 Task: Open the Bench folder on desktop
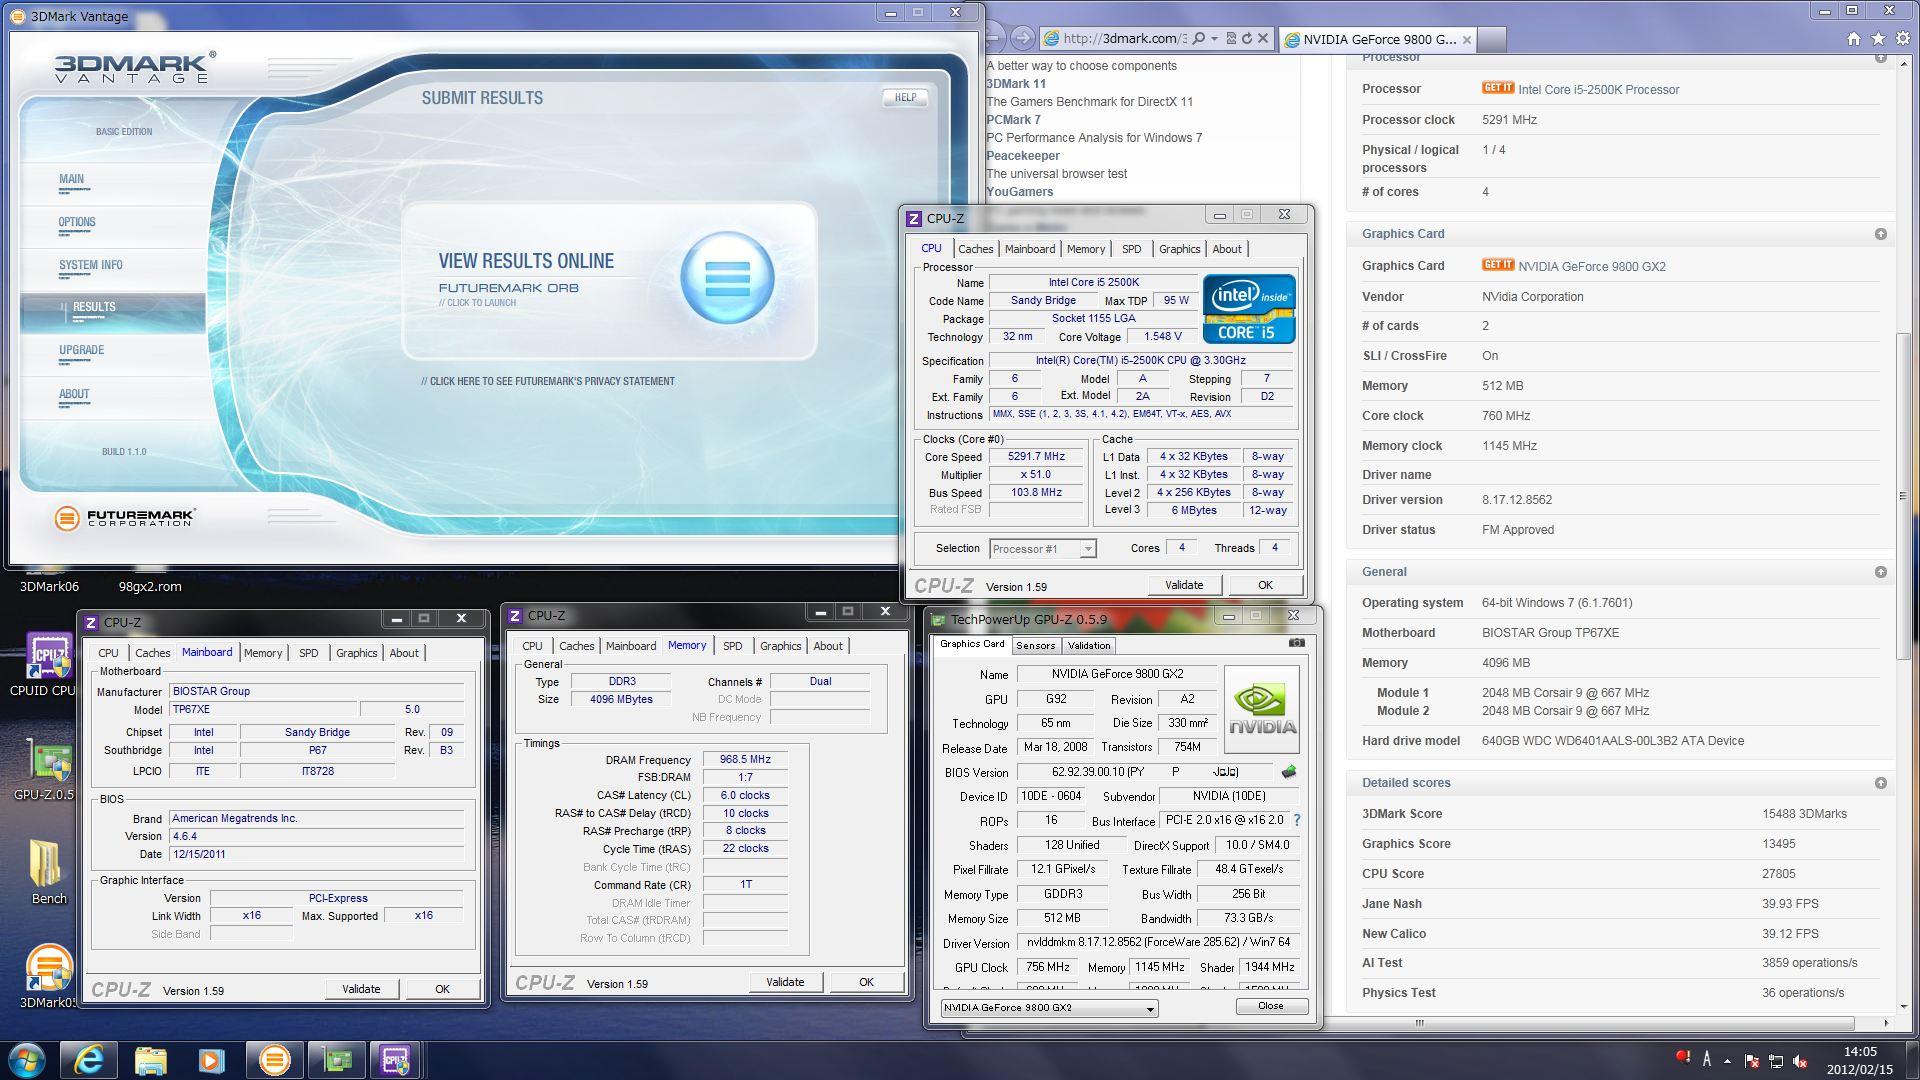click(47, 872)
